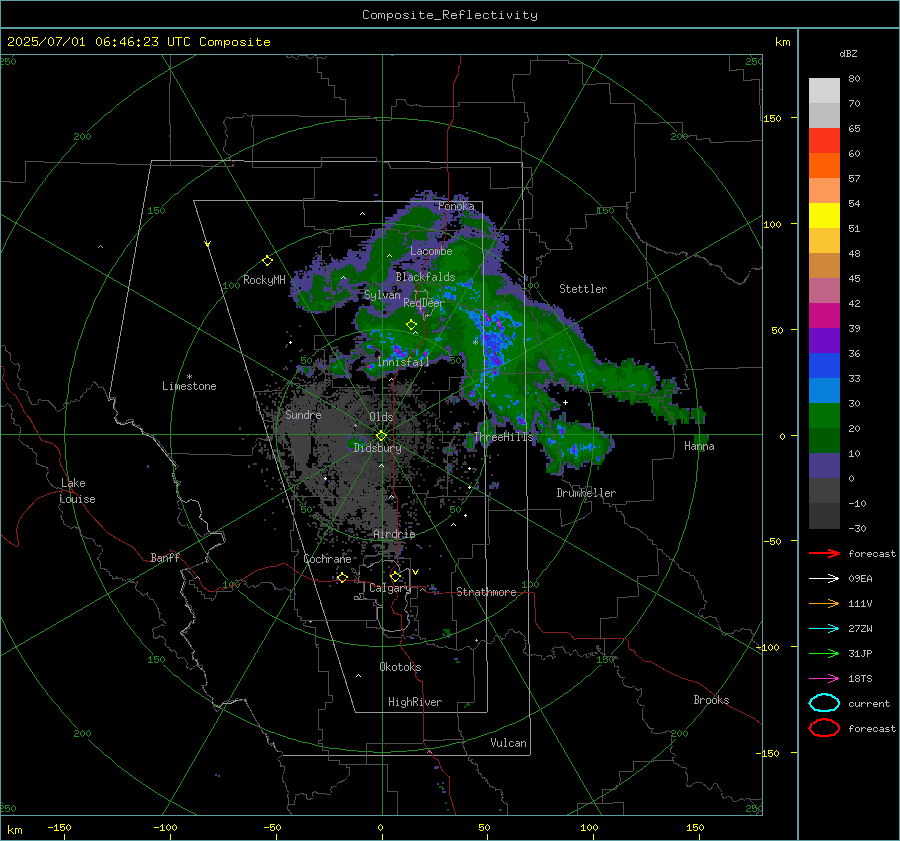Click the Olds city label
This screenshot has width=900, height=841.
[381, 417]
